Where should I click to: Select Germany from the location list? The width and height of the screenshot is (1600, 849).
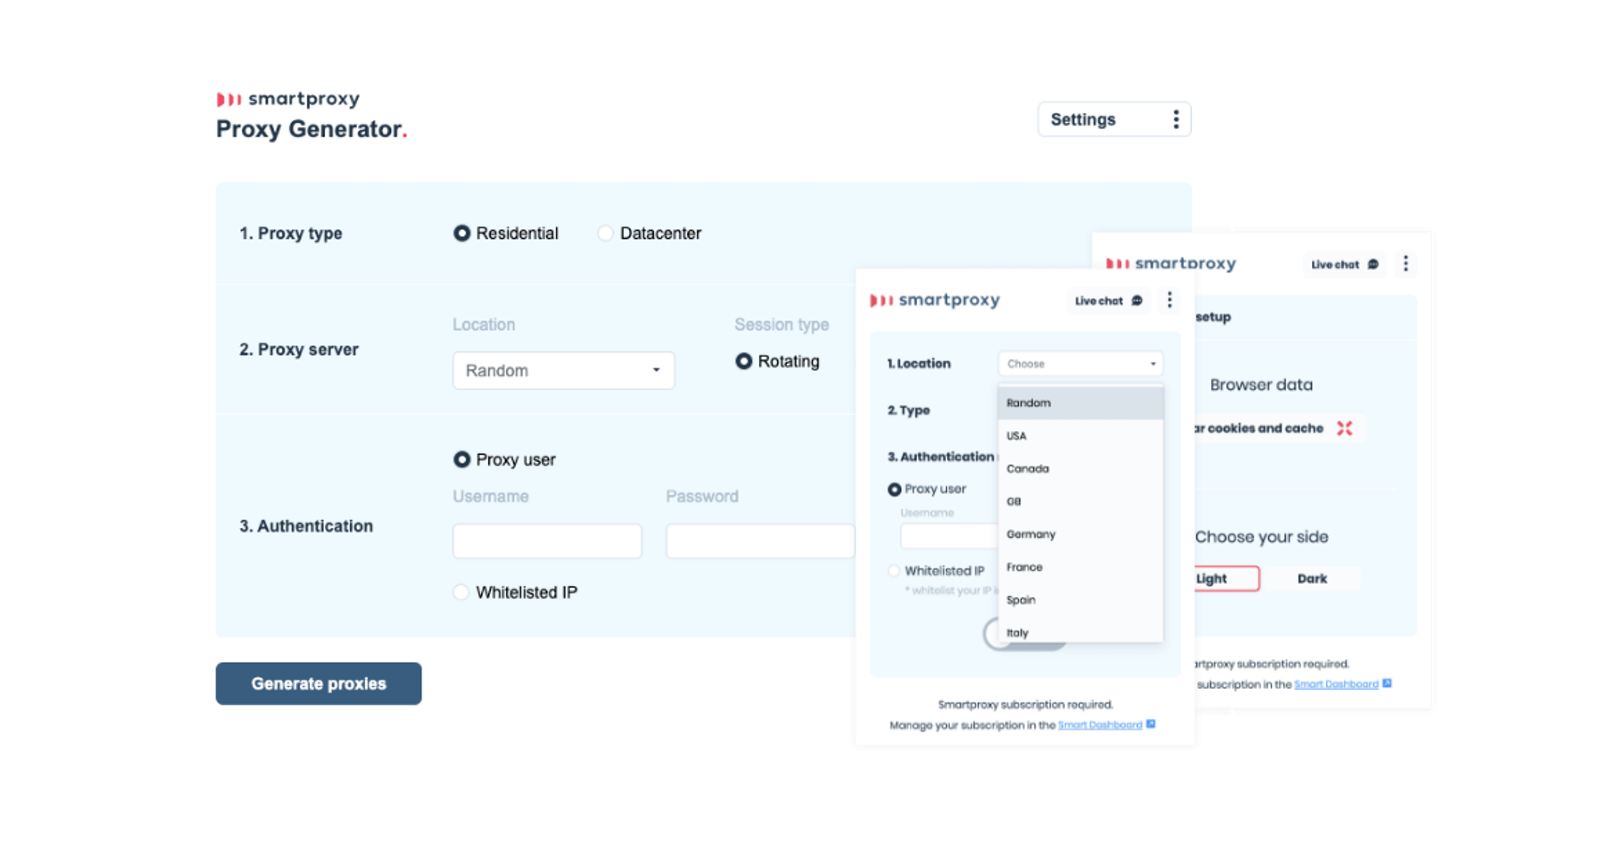[1080, 534]
